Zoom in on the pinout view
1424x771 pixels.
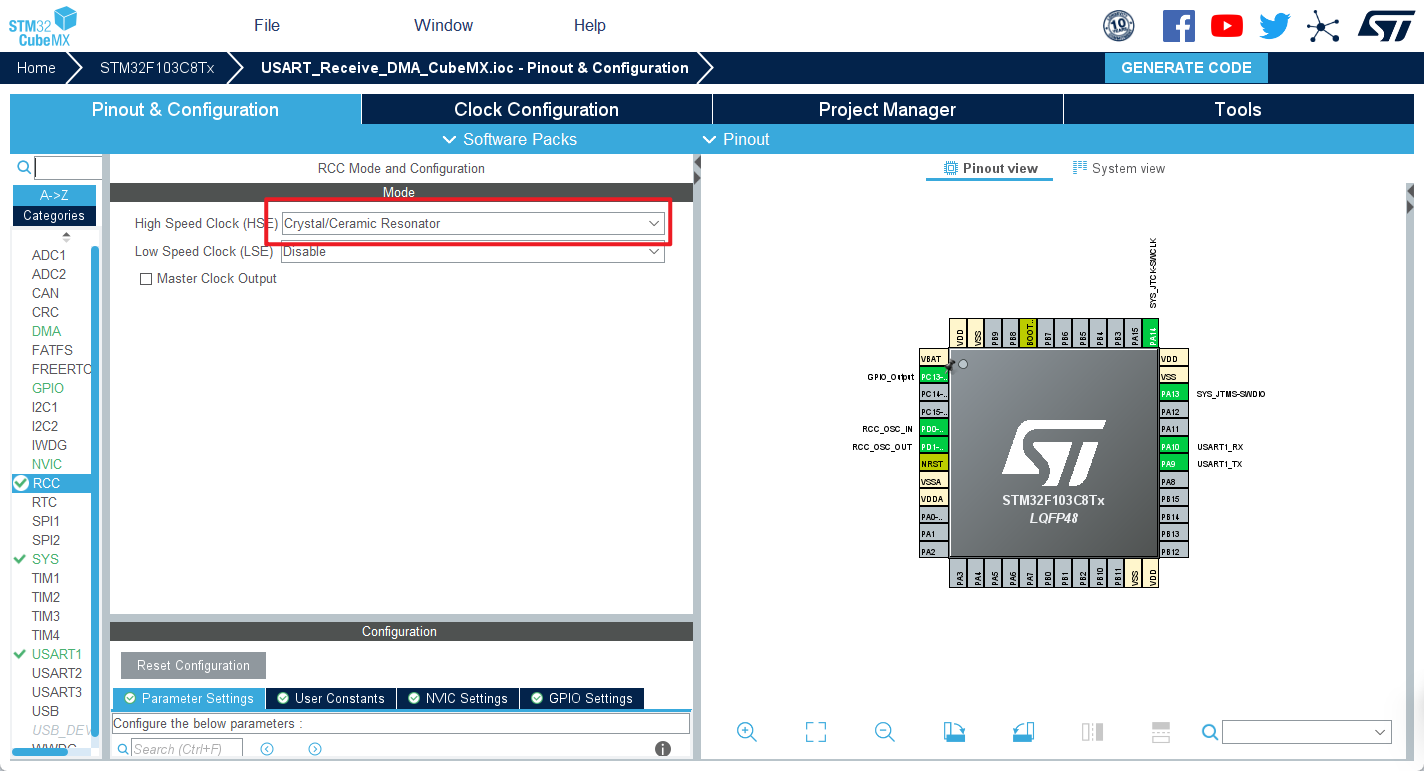point(746,732)
